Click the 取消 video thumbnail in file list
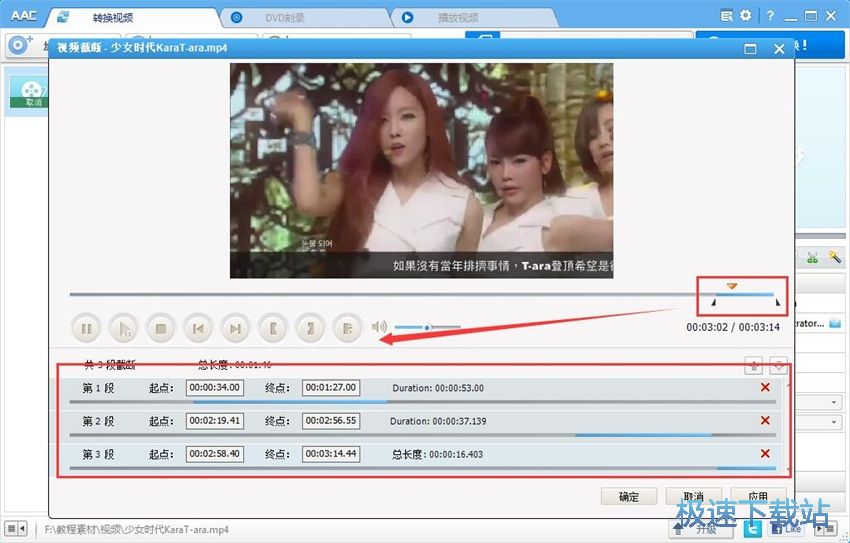The image size is (850, 543). pos(30,92)
